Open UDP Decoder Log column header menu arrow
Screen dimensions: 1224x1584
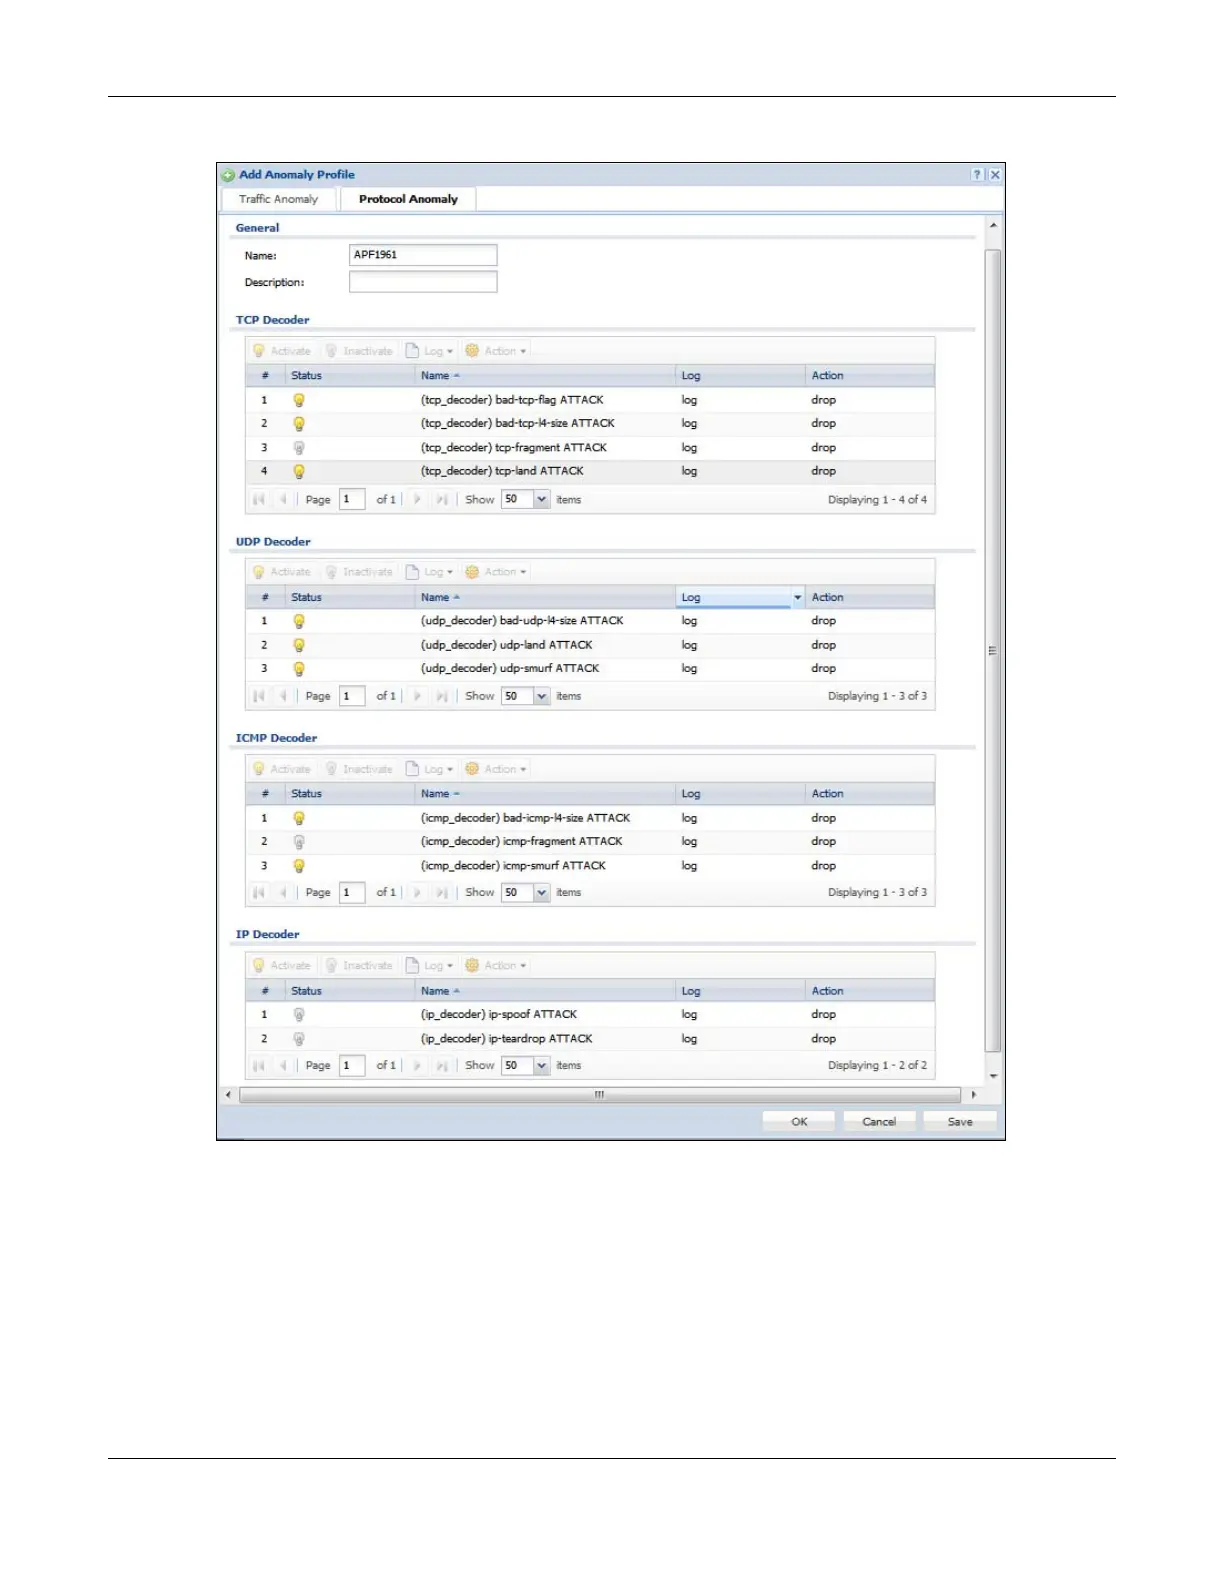797,598
